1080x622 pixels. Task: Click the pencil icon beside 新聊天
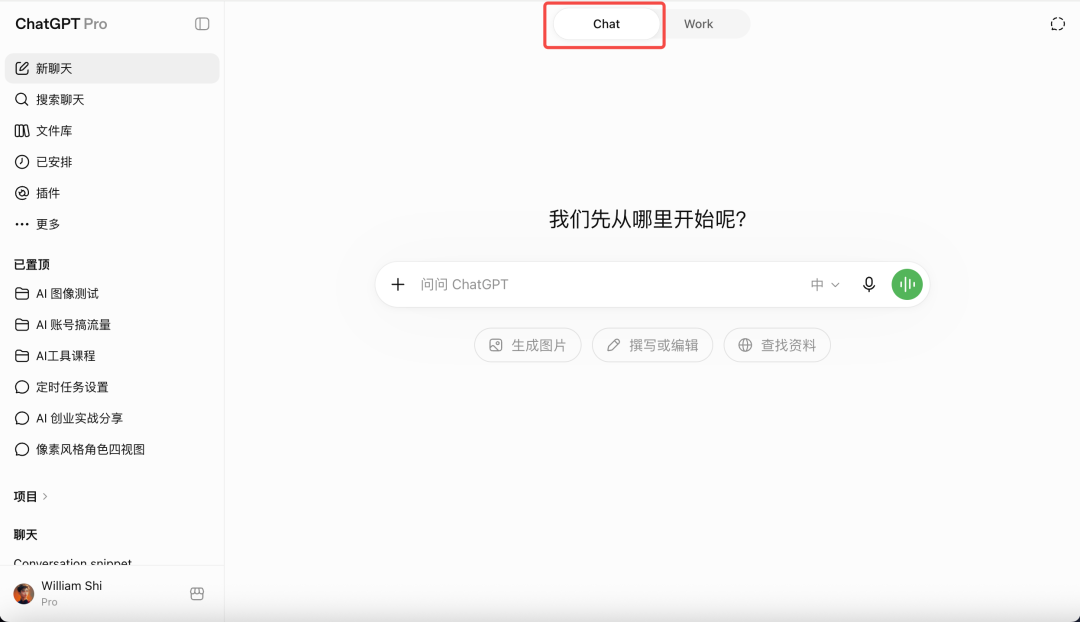(22, 68)
